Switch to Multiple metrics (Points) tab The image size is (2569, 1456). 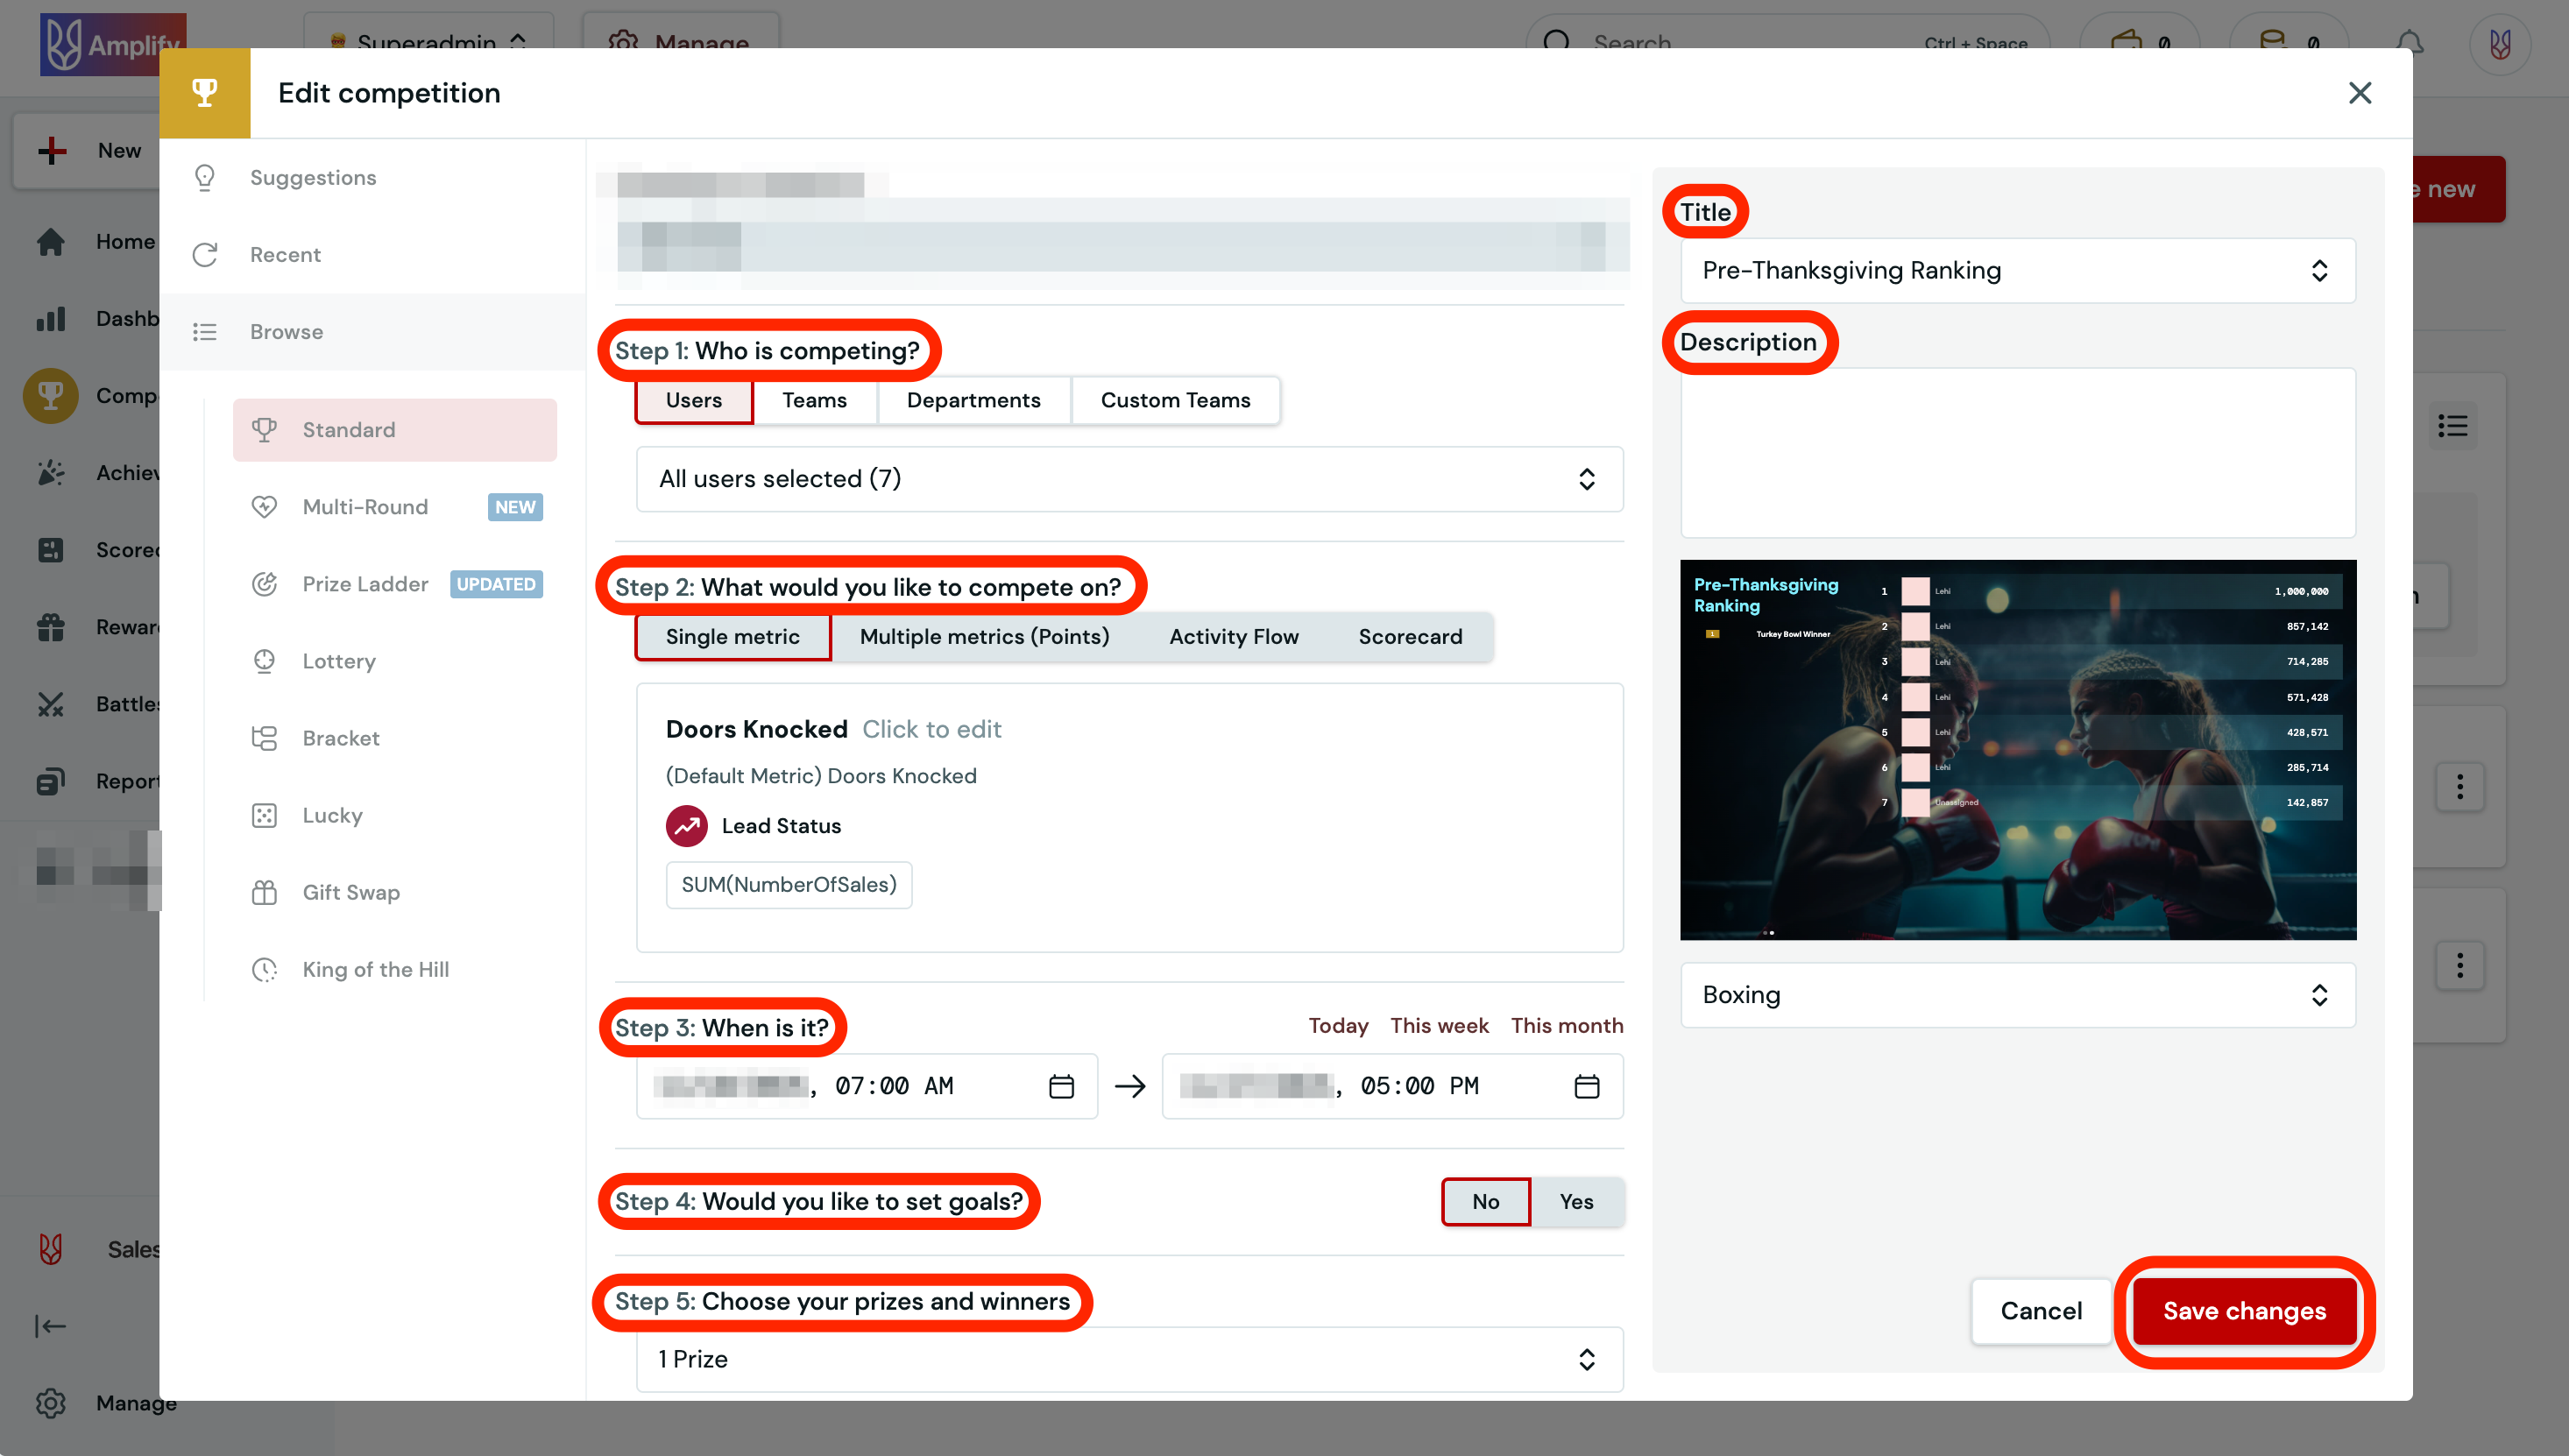point(984,637)
